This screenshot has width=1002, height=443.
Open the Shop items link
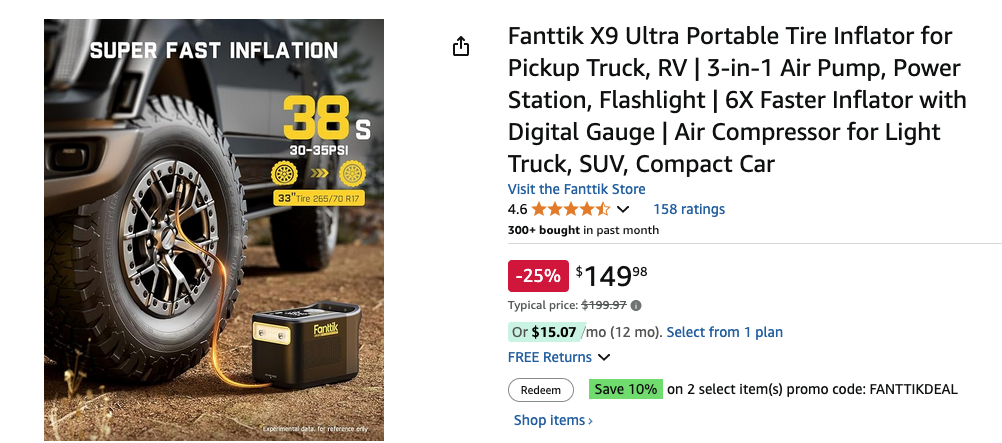pos(553,421)
